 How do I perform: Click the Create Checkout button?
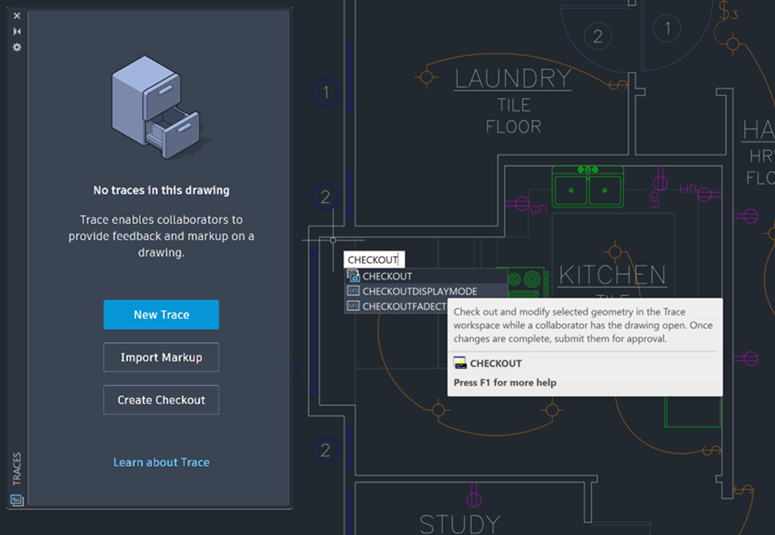161,400
